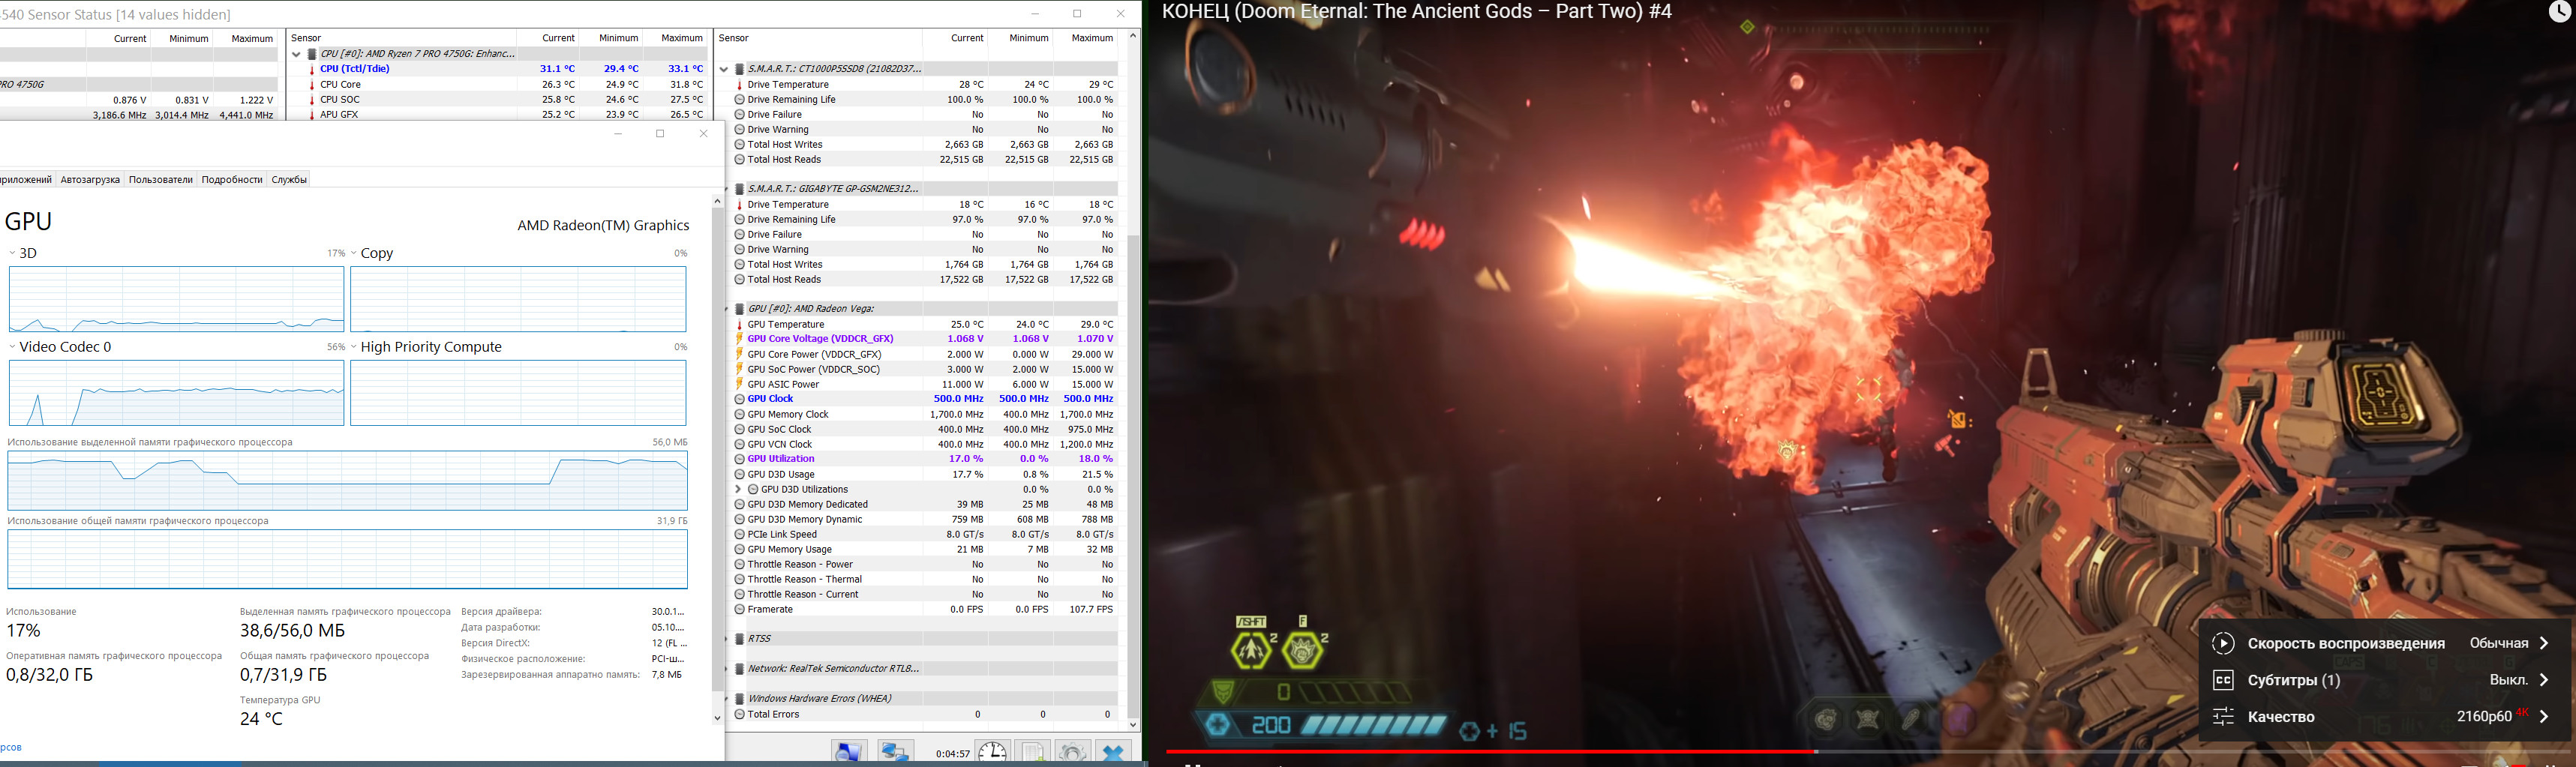The width and height of the screenshot is (2576, 767).
Task: Click the clock icon beside GPU Clock
Action: [739, 399]
